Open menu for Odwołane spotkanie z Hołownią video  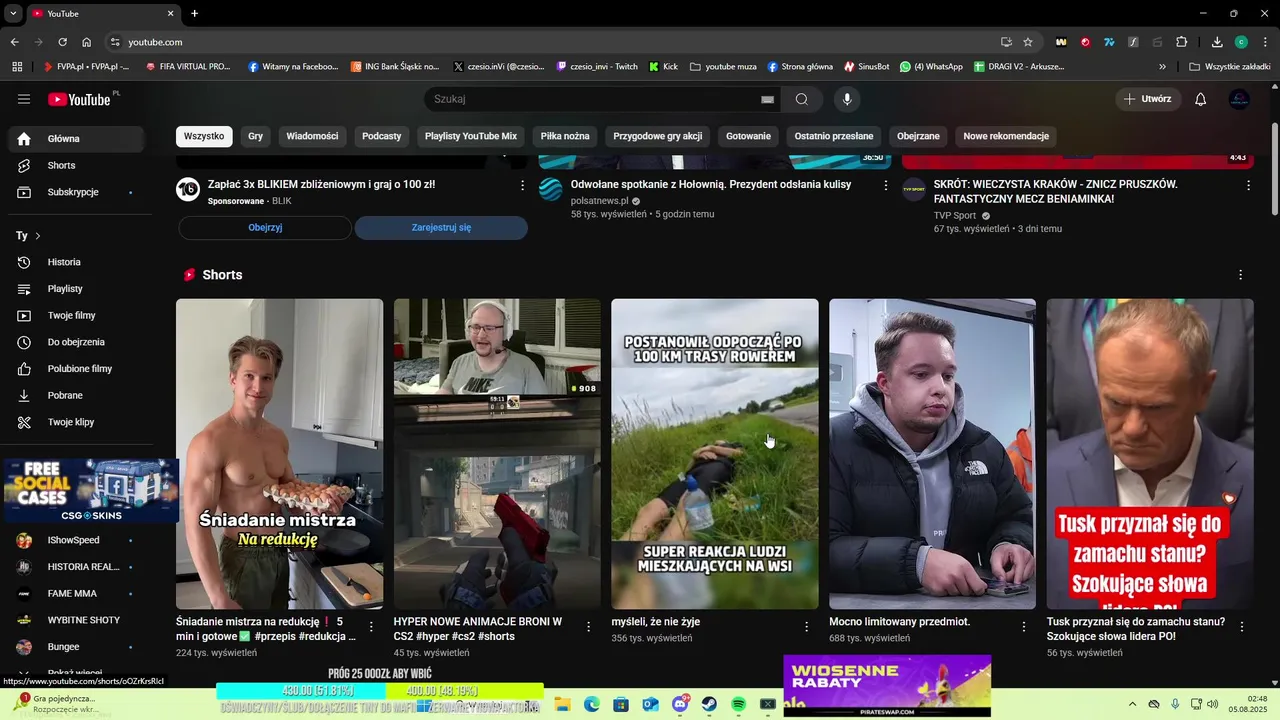point(885,185)
